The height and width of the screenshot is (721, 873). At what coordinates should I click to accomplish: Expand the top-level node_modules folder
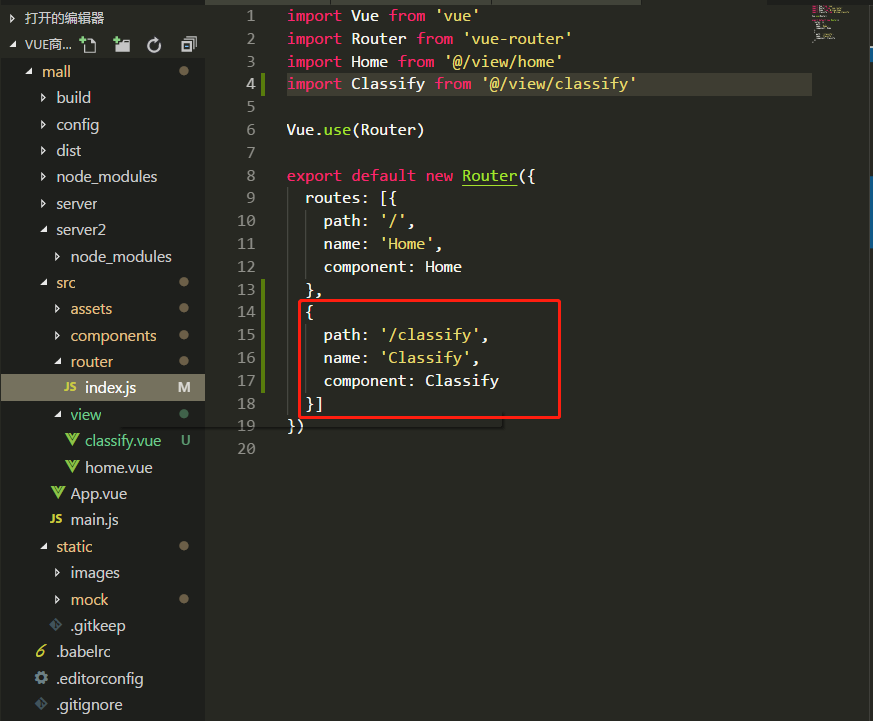pyautogui.click(x=43, y=176)
